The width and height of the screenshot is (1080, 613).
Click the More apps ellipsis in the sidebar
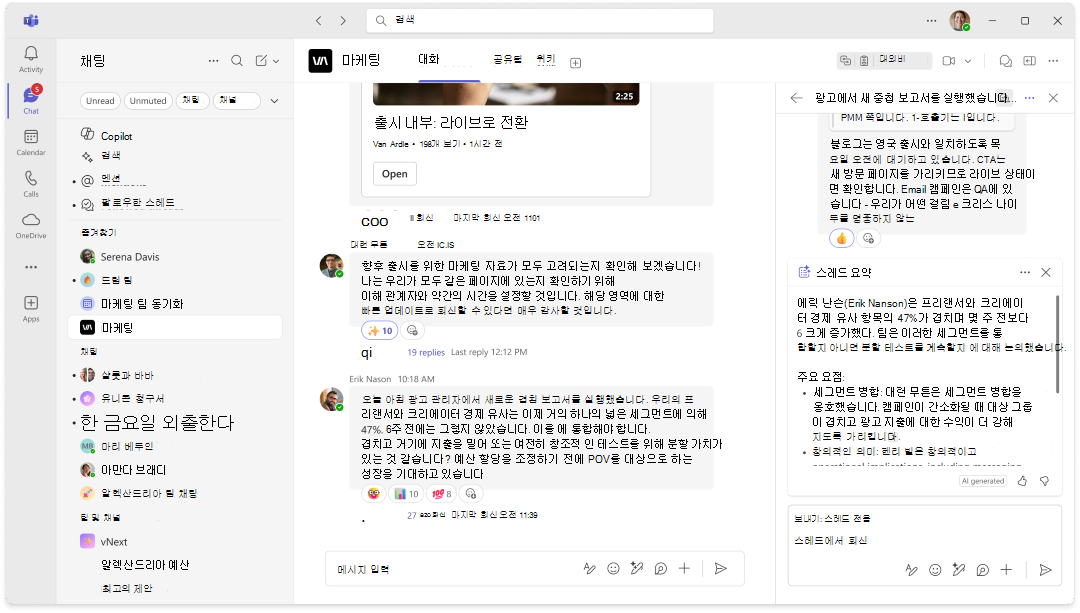[x=31, y=267]
